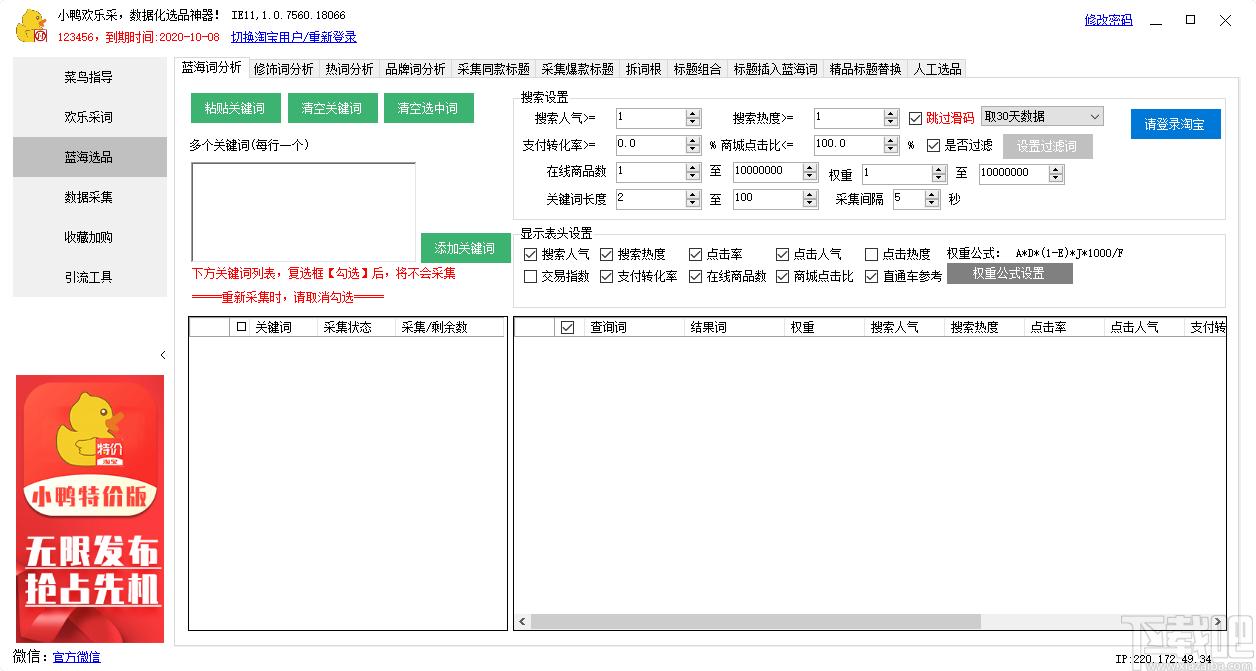Select 欢乐采词 in the sidebar
The height and width of the screenshot is (671, 1256).
[89, 117]
